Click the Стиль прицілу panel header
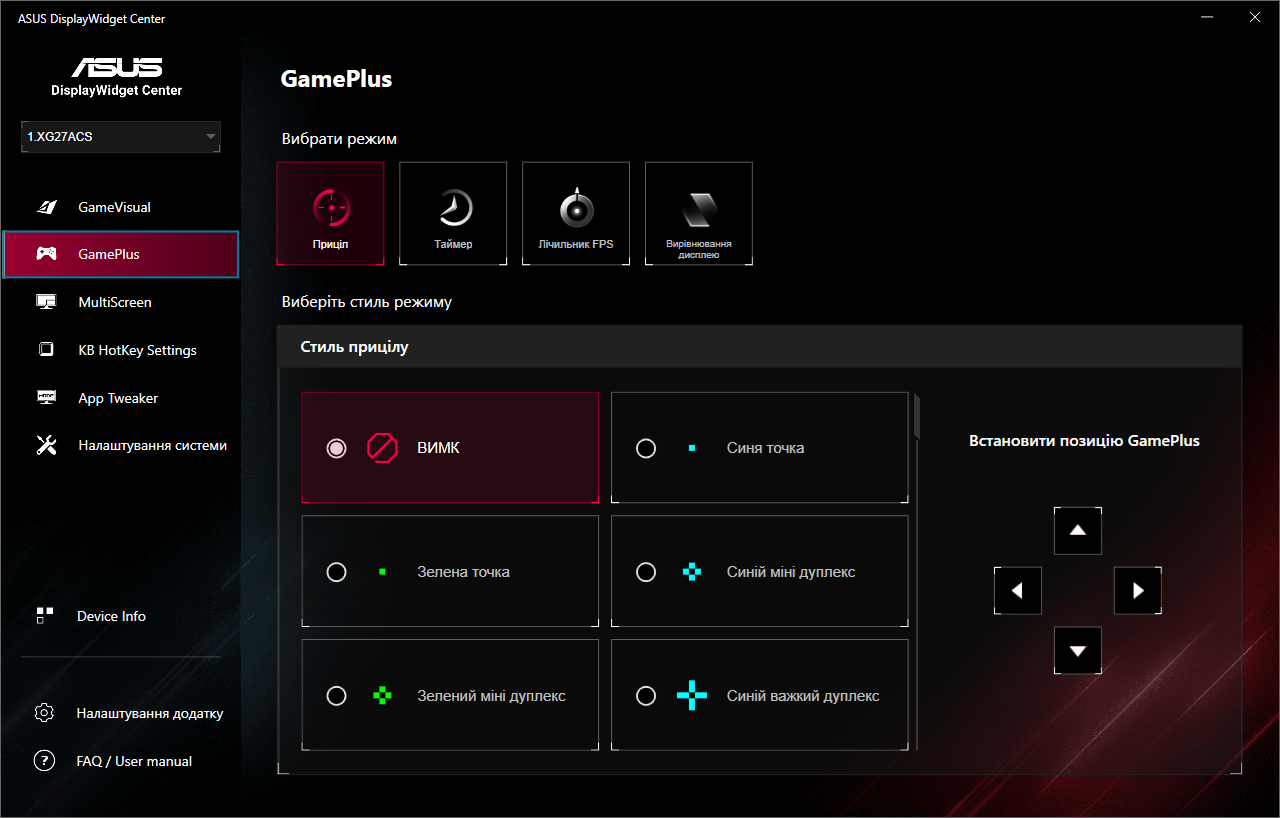This screenshot has width=1280, height=818. point(759,347)
